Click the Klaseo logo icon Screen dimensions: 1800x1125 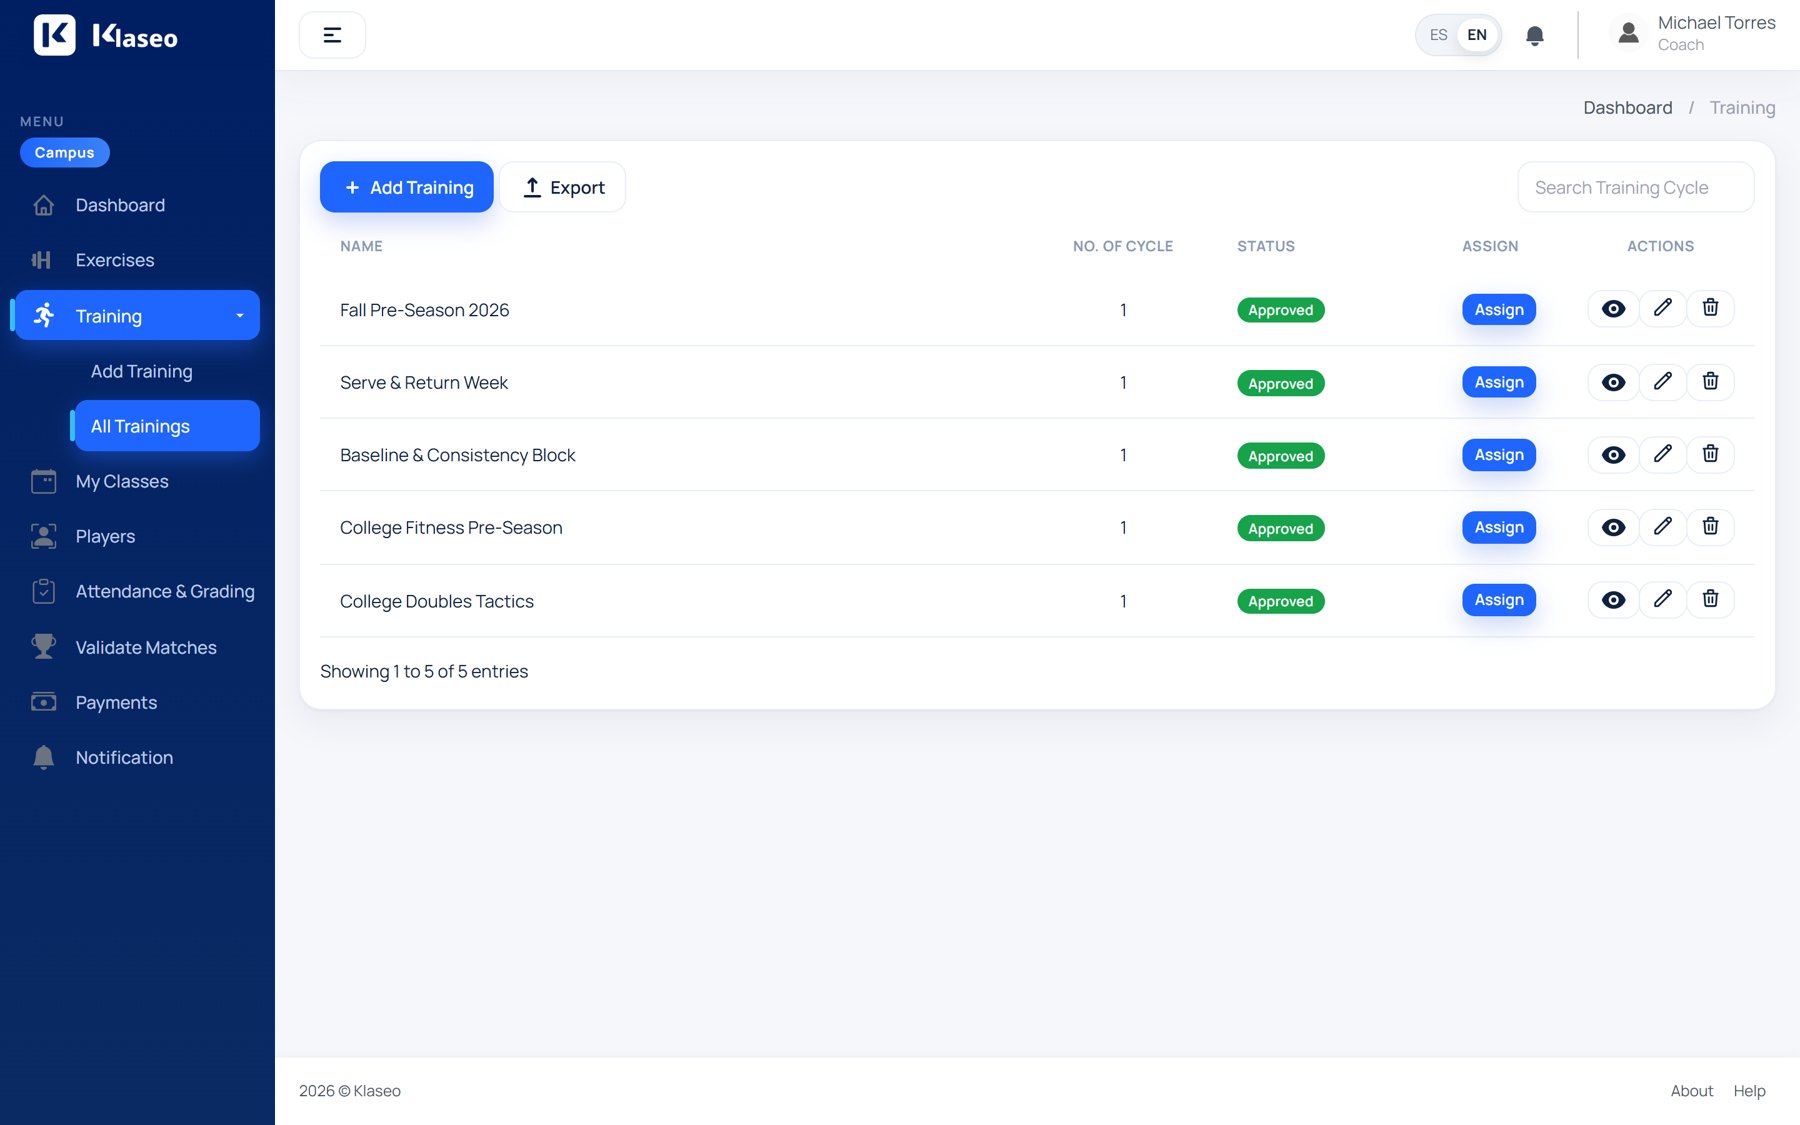[54, 35]
